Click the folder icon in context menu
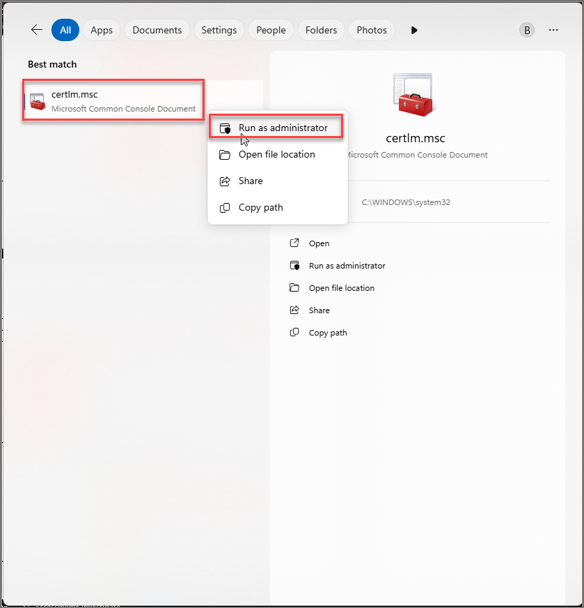 pyautogui.click(x=225, y=155)
